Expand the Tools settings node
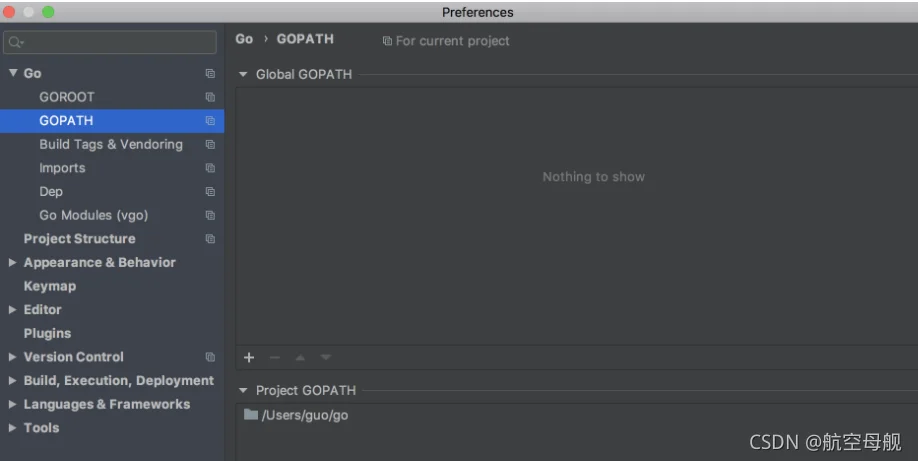Image resolution: width=918 pixels, height=461 pixels. coord(12,428)
